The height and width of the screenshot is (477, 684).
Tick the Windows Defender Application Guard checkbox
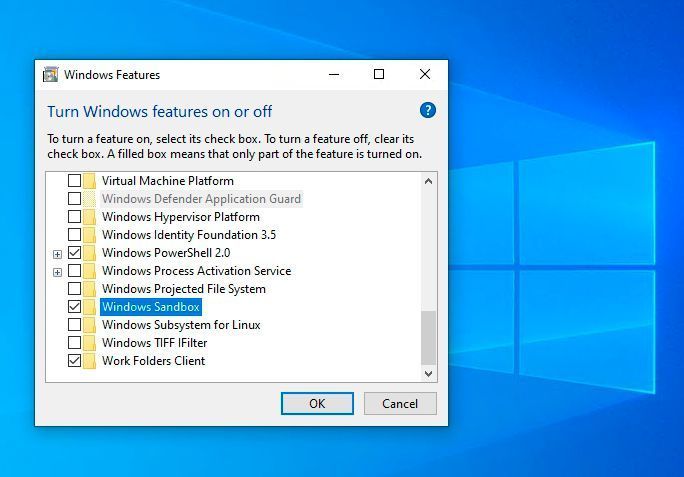tap(75, 199)
